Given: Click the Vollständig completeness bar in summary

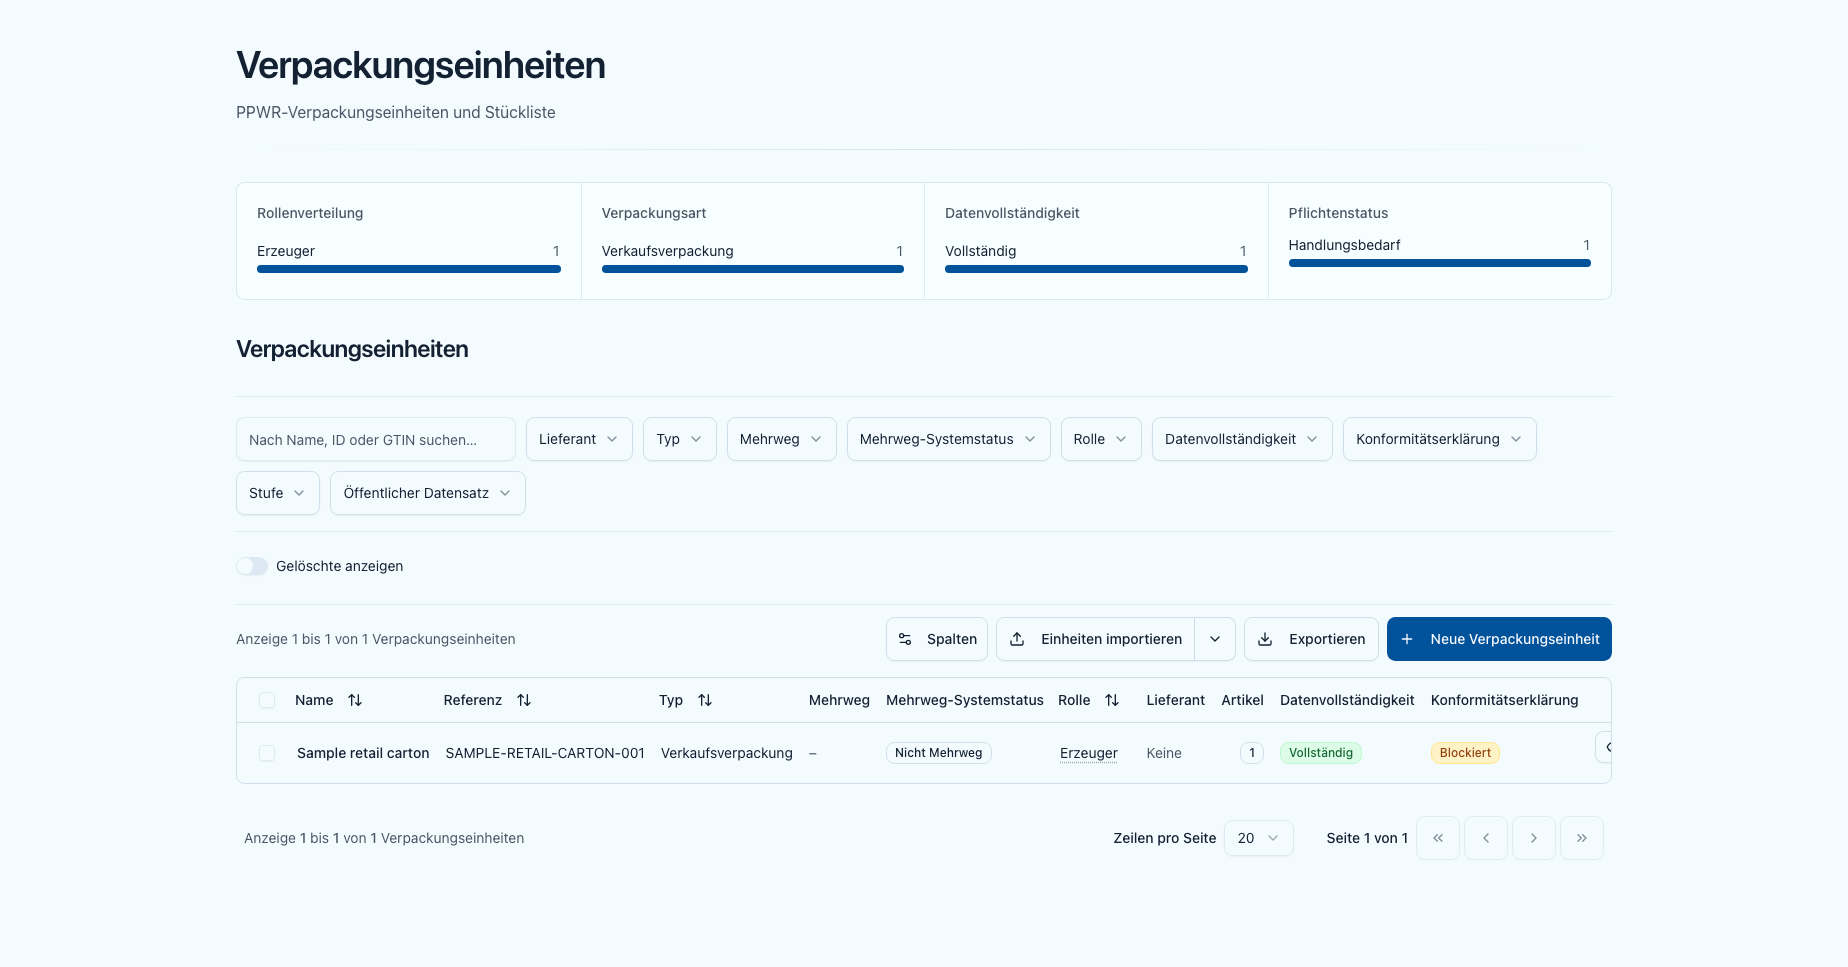Looking at the screenshot, I should pyautogui.click(x=1096, y=269).
